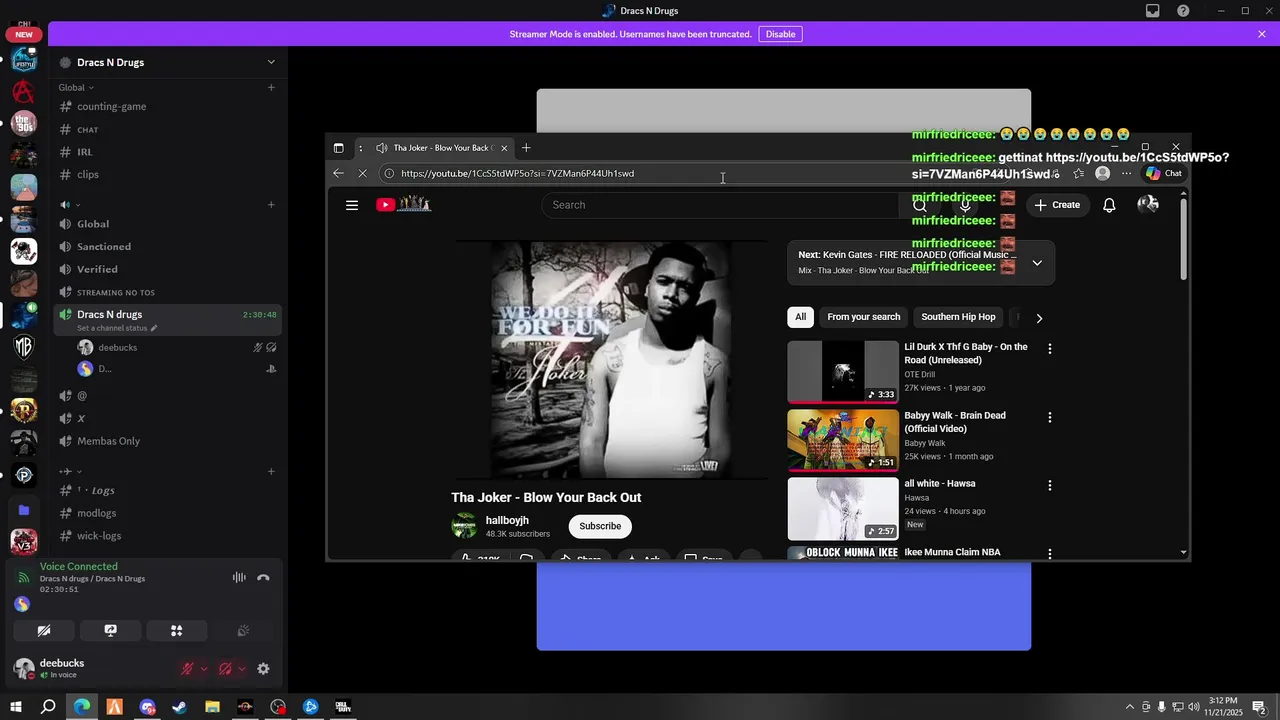Add a channel to the logs category

tap(271, 471)
